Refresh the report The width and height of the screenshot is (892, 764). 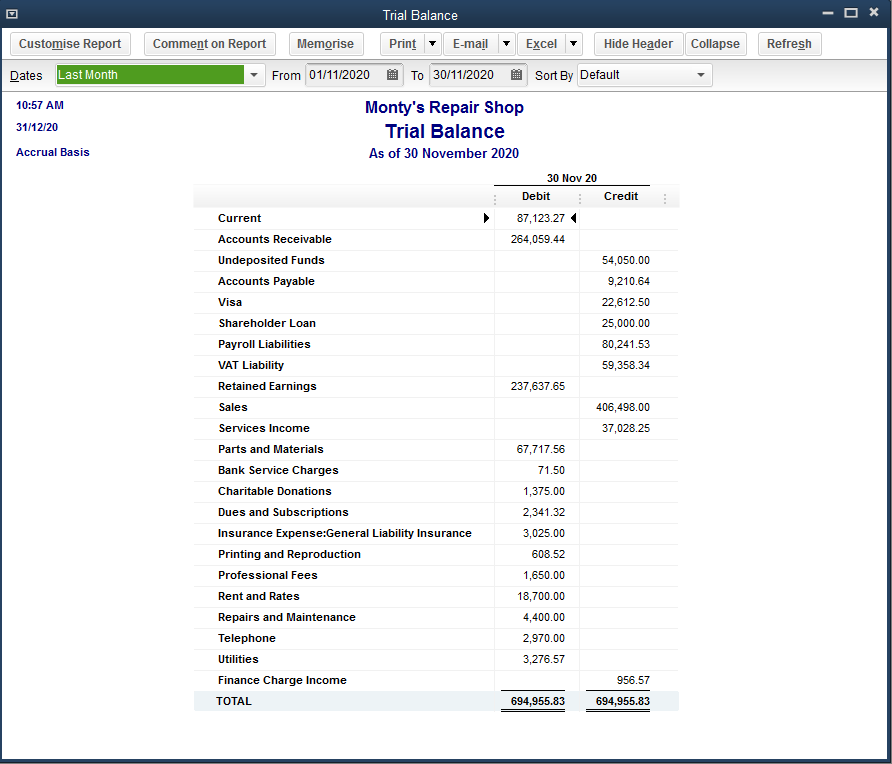[789, 44]
